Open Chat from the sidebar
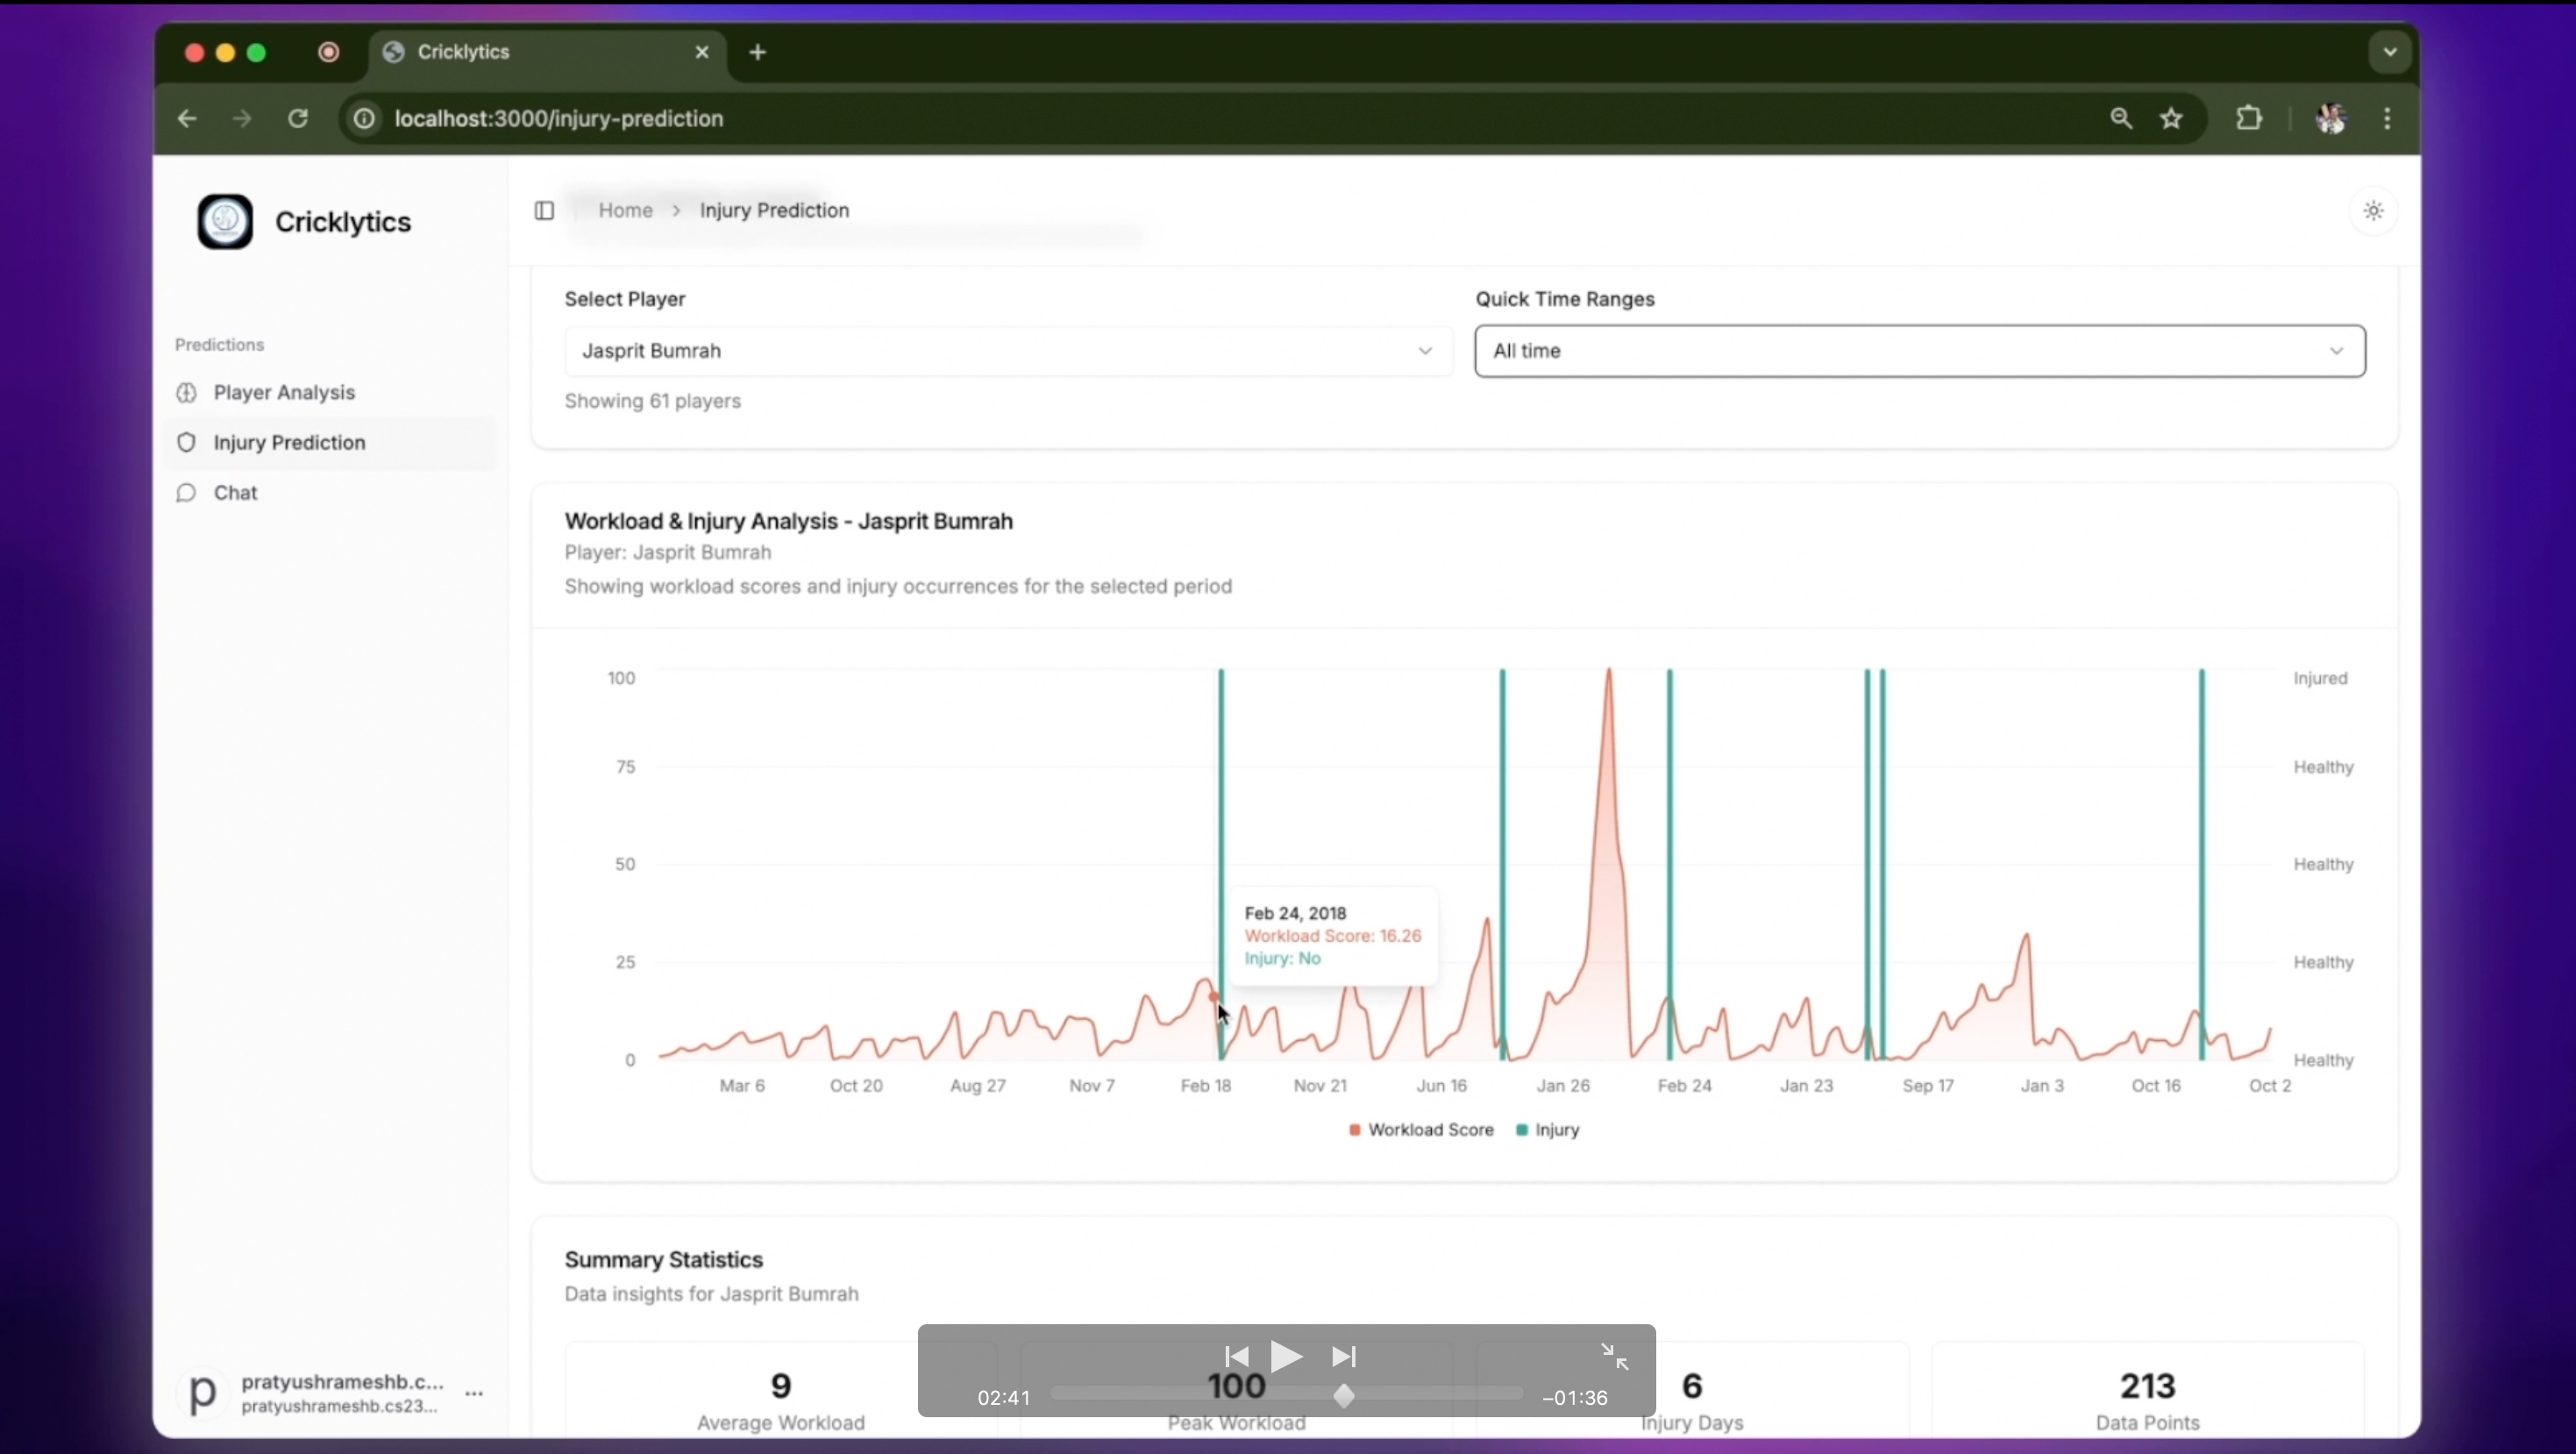The height and width of the screenshot is (1454, 2576). click(x=235, y=492)
